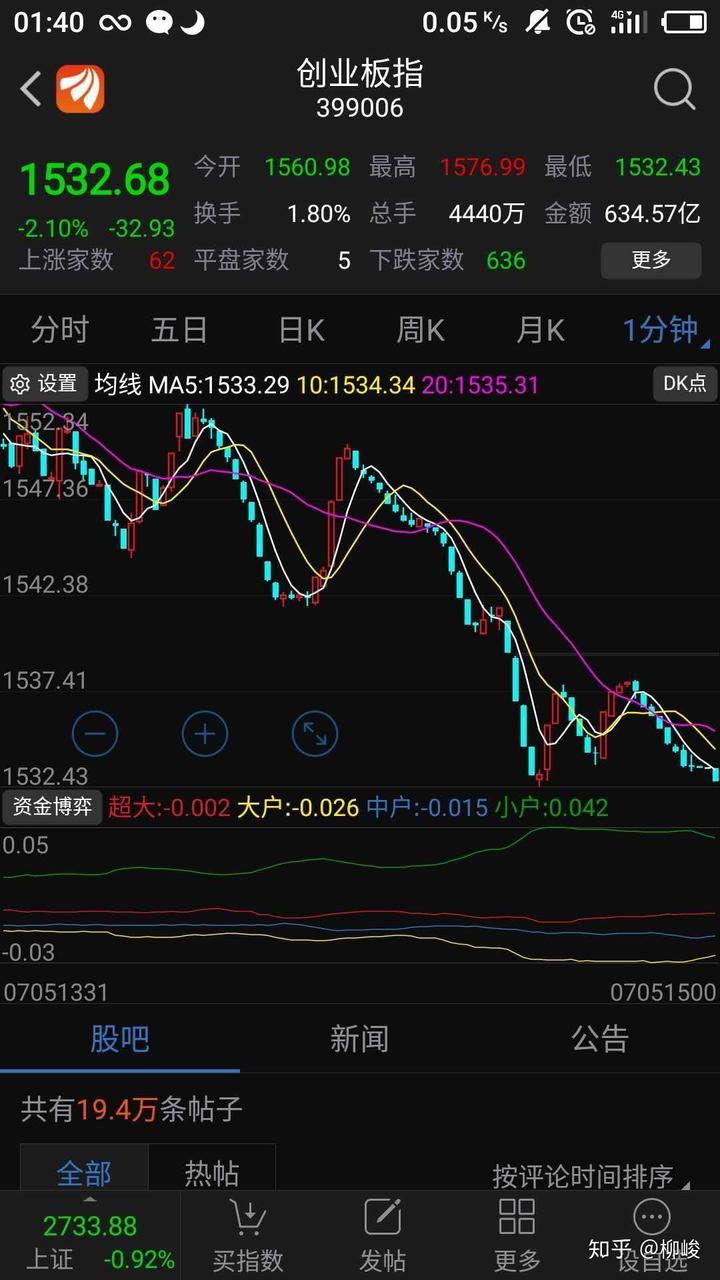Switch to the 月K chart tab
This screenshot has height=1280, width=720.
(540, 329)
